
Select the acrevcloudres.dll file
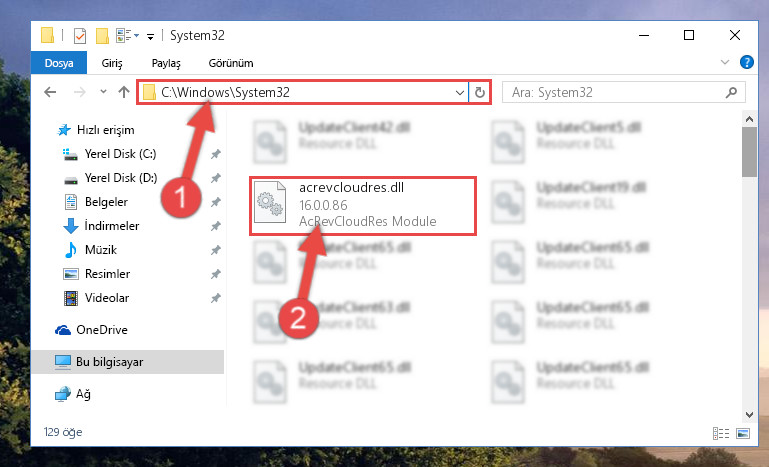362,206
